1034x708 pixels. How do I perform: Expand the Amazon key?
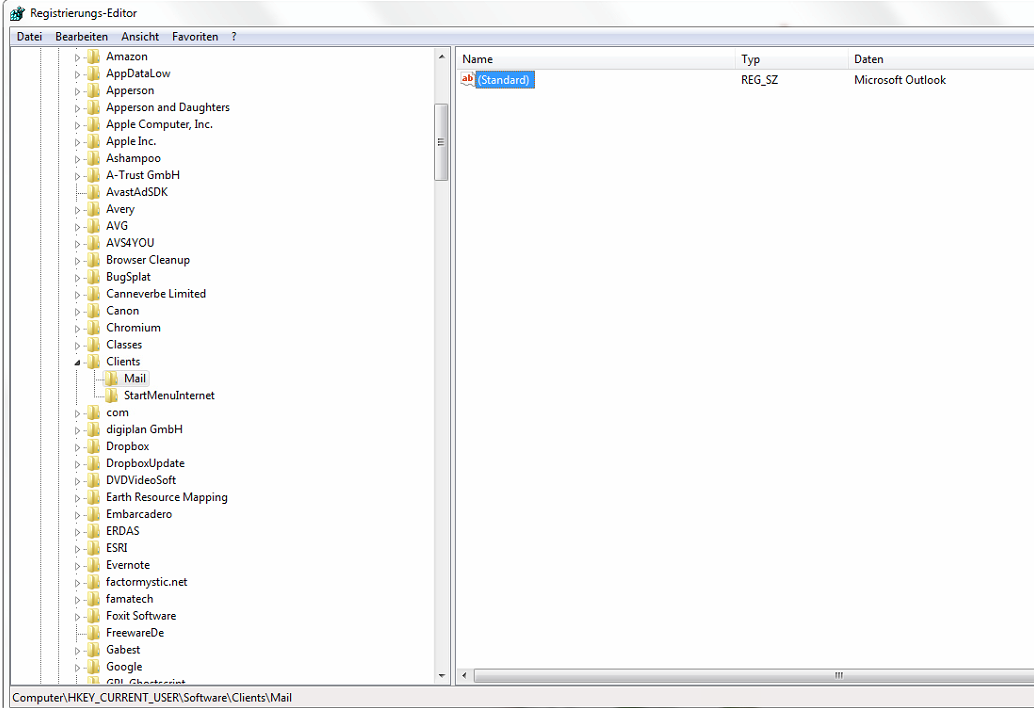[77, 57]
